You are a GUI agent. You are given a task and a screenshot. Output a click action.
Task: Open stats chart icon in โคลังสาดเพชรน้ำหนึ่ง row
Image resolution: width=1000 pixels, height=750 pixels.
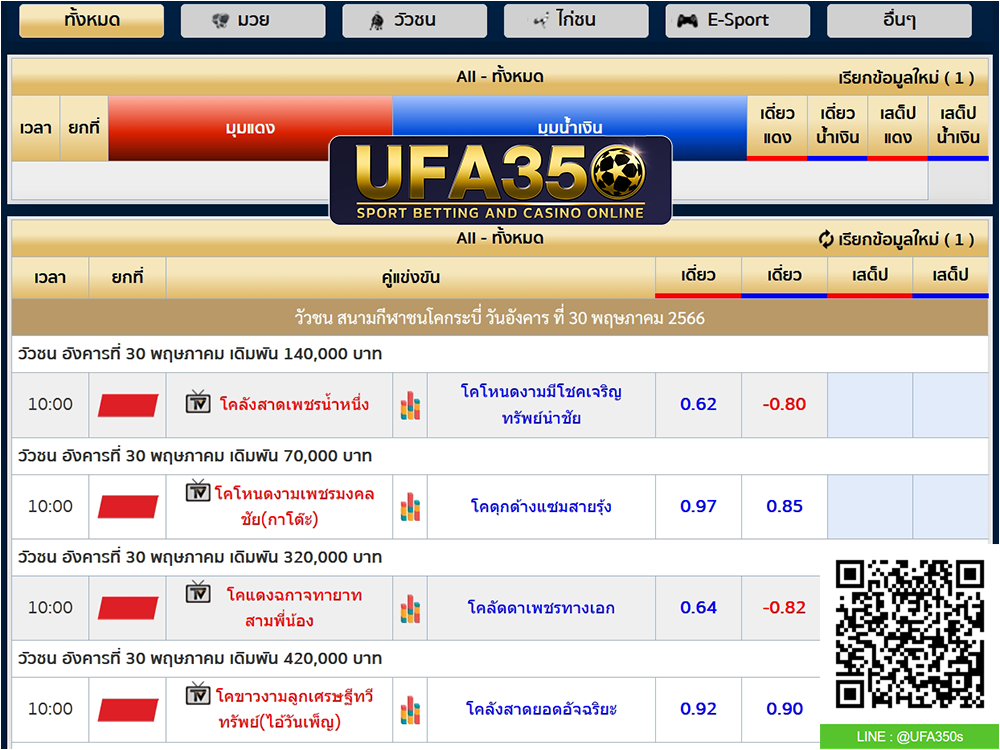[410, 405]
